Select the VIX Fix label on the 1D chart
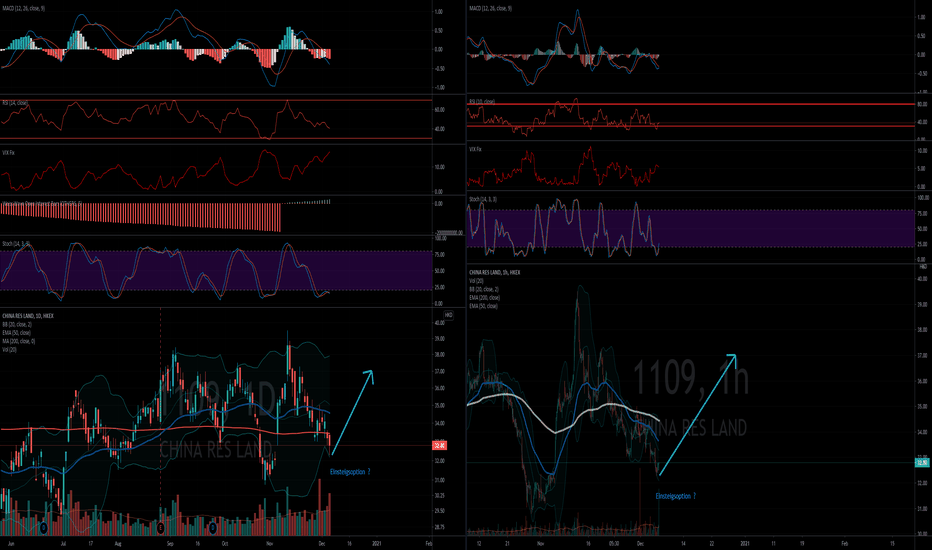The height and width of the screenshot is (550, 932). point(8,153)
